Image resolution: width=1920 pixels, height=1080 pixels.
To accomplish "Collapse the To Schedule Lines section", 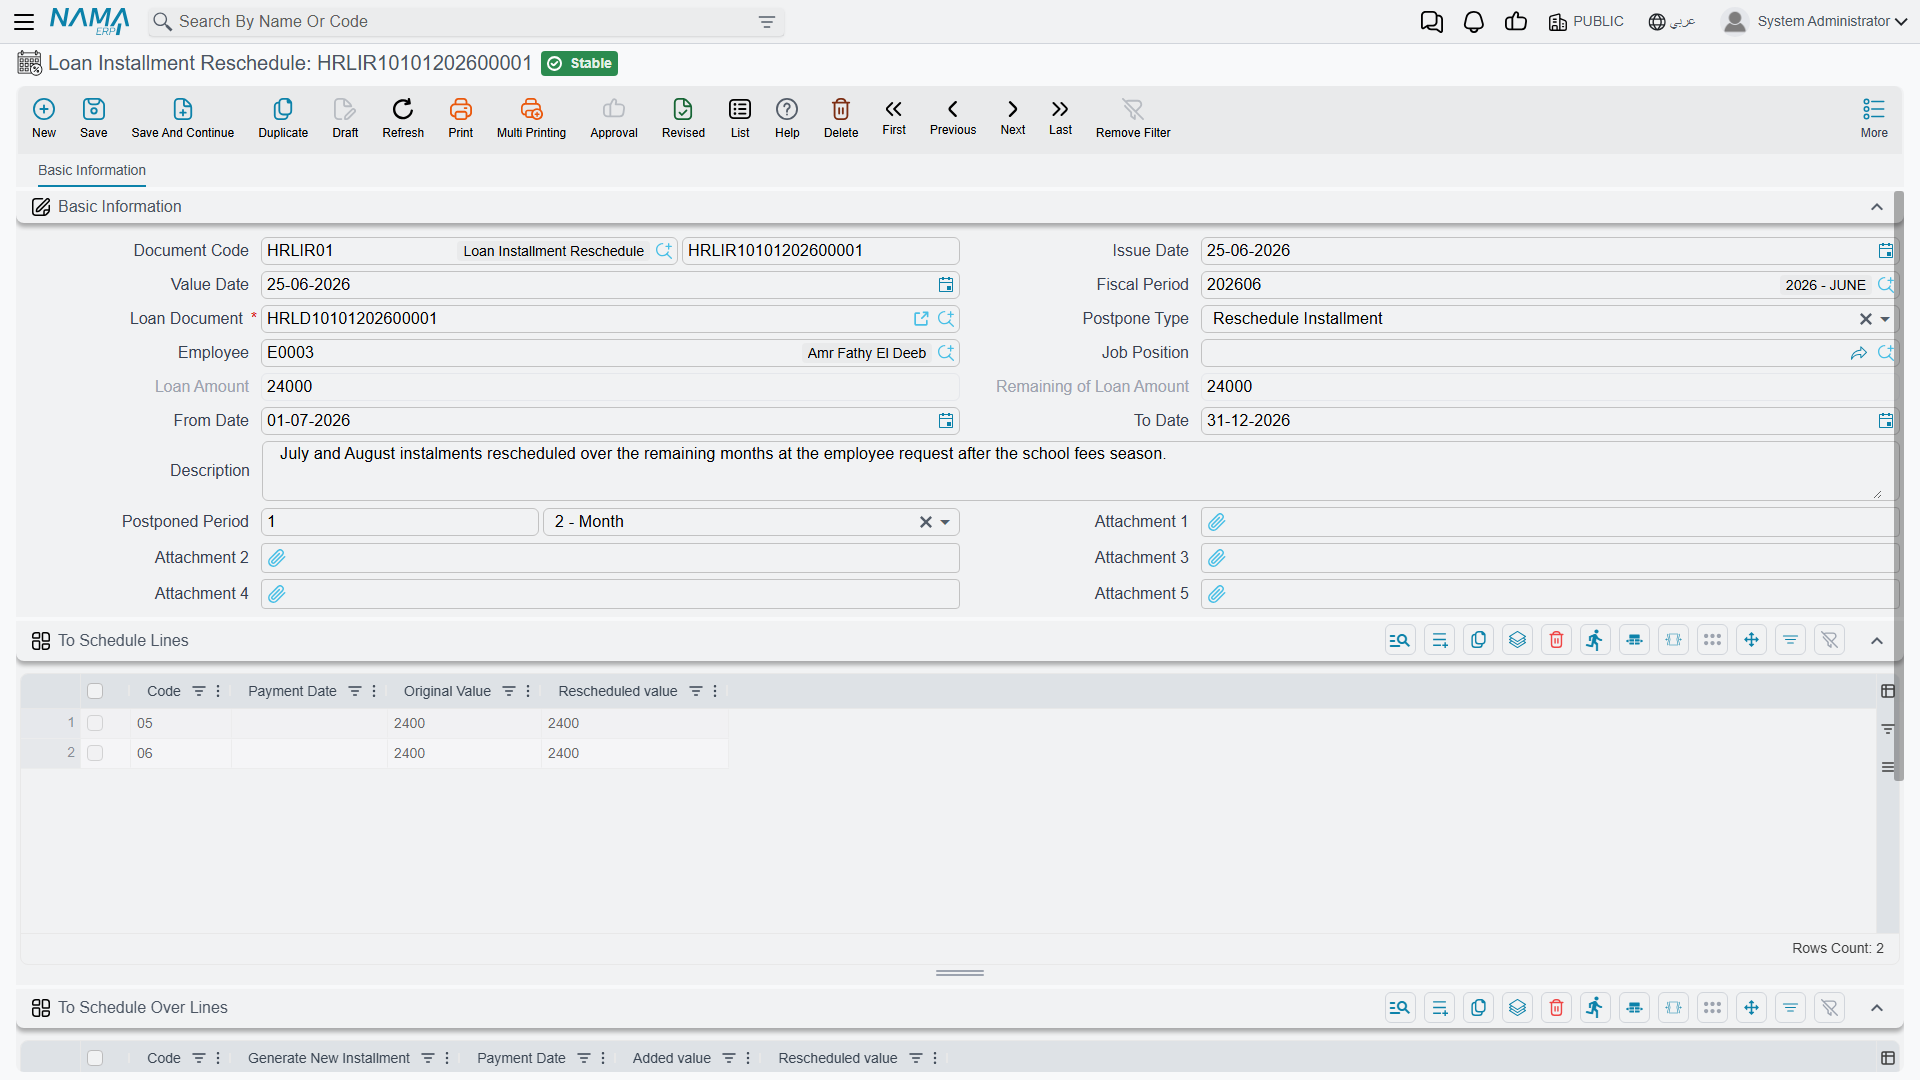I will click(x=1877, y=641).
